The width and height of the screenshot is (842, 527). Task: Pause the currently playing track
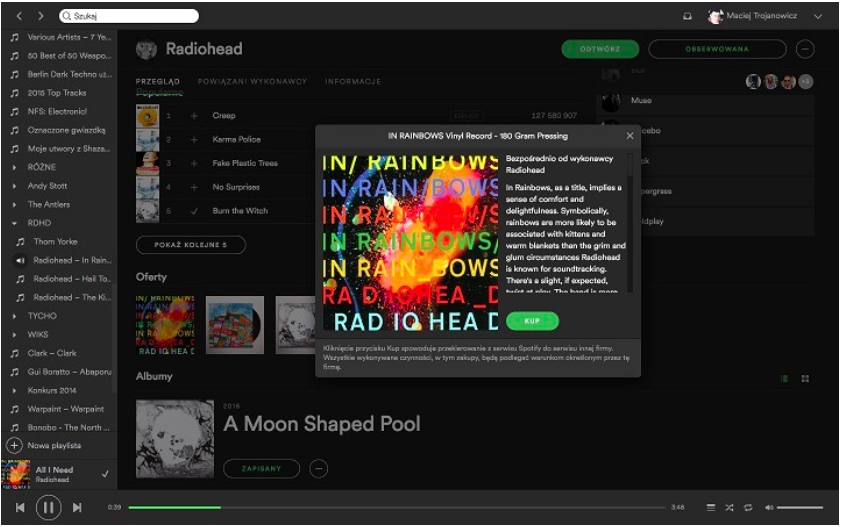48,507
